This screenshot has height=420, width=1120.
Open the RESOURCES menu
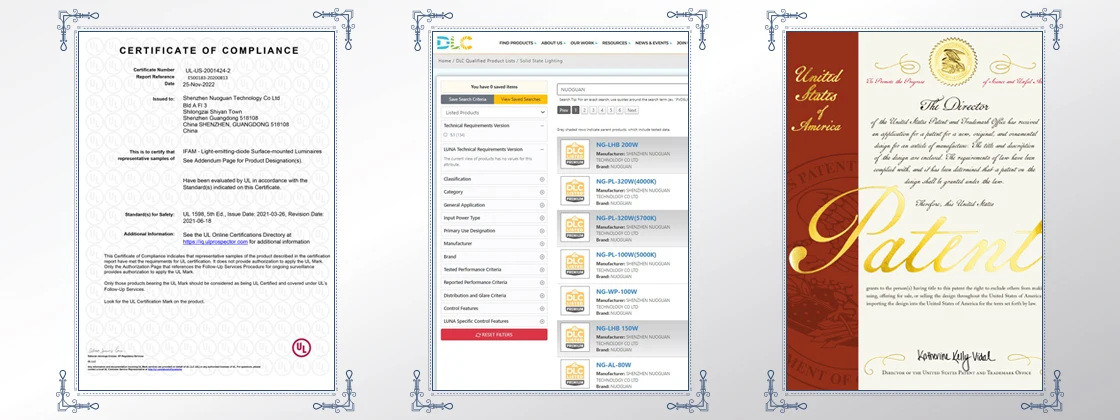(x=616, y=43)
